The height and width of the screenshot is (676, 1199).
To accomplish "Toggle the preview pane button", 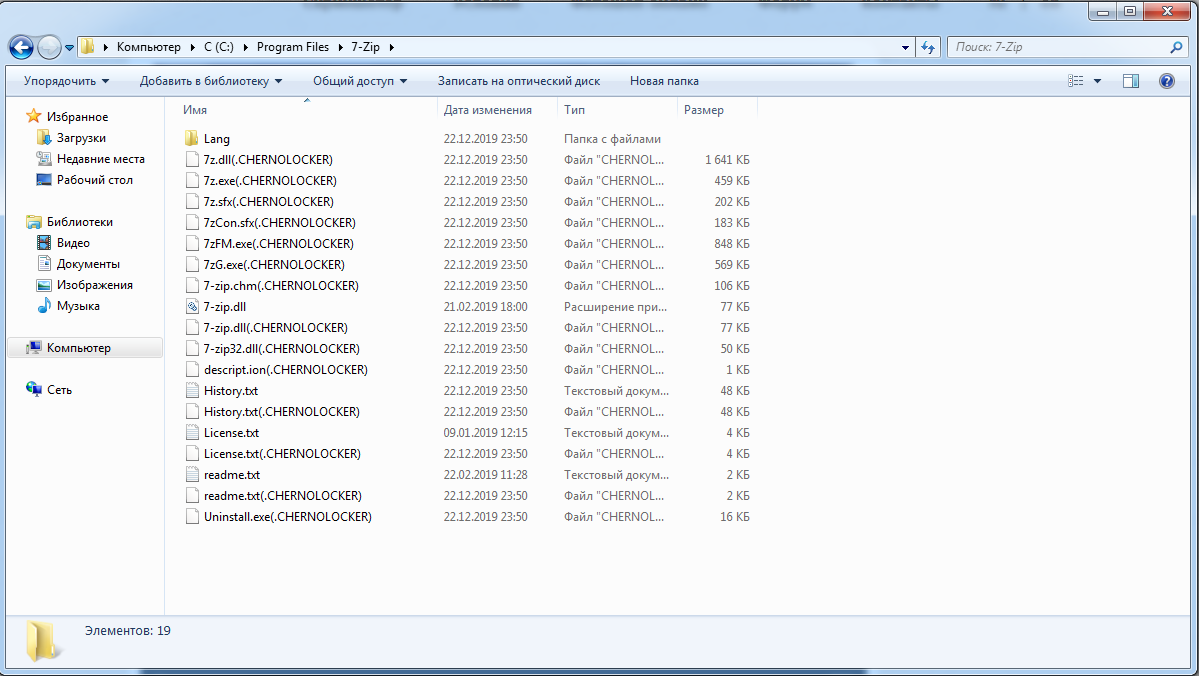I will coord(1131,81).
